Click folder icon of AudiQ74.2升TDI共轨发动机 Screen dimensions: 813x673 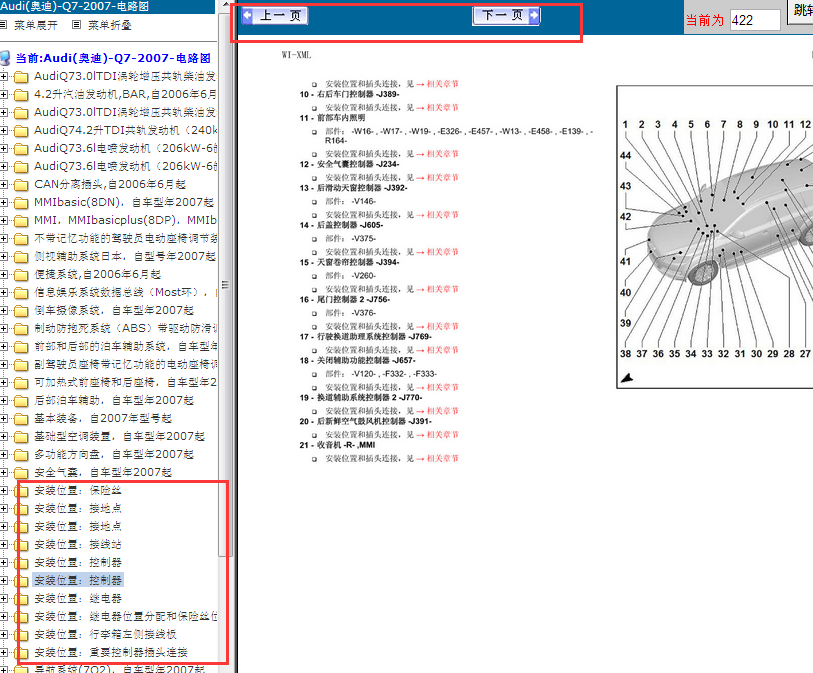[x=21, y=131]
